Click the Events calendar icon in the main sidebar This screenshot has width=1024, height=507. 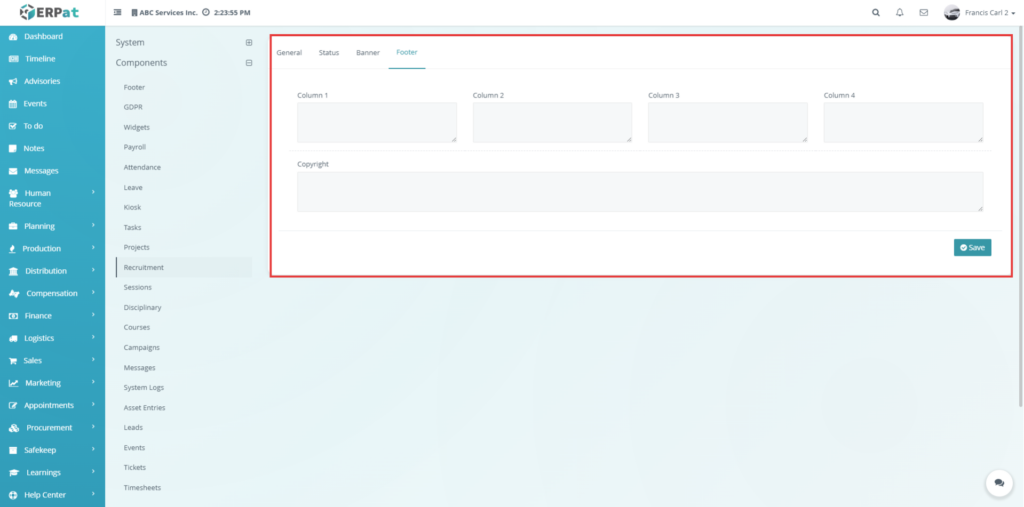(x=13, y=104)
